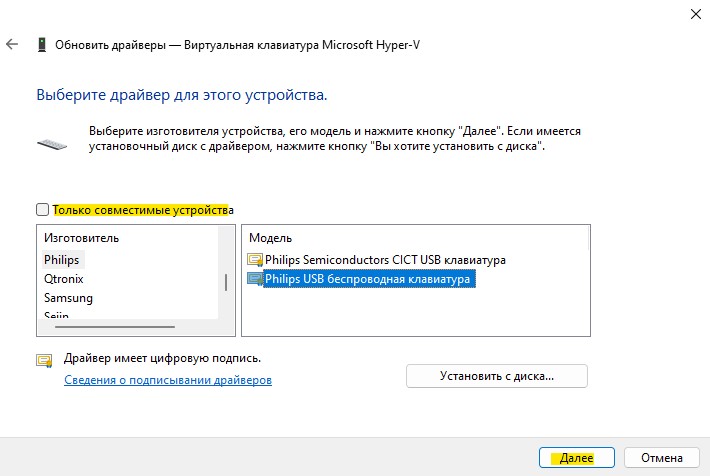Choose Philips Semiconductors CICT USB клавиатура model

coord(385,260)
